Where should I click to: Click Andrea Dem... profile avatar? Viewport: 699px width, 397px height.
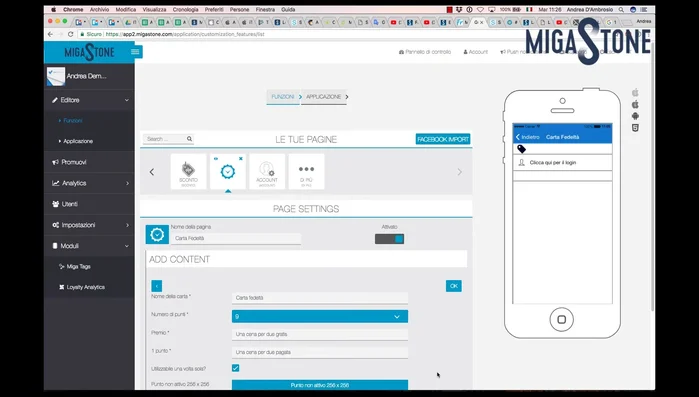tap(56, 76)
